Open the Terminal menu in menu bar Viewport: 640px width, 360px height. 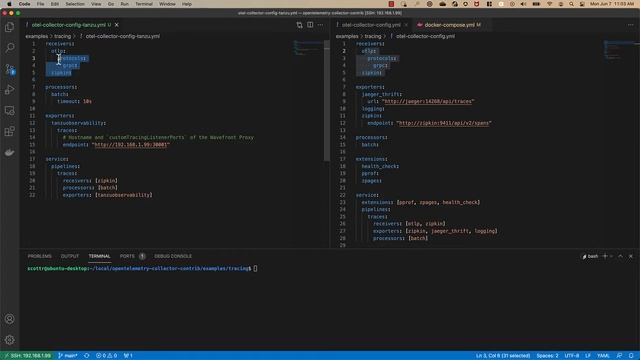144,4
